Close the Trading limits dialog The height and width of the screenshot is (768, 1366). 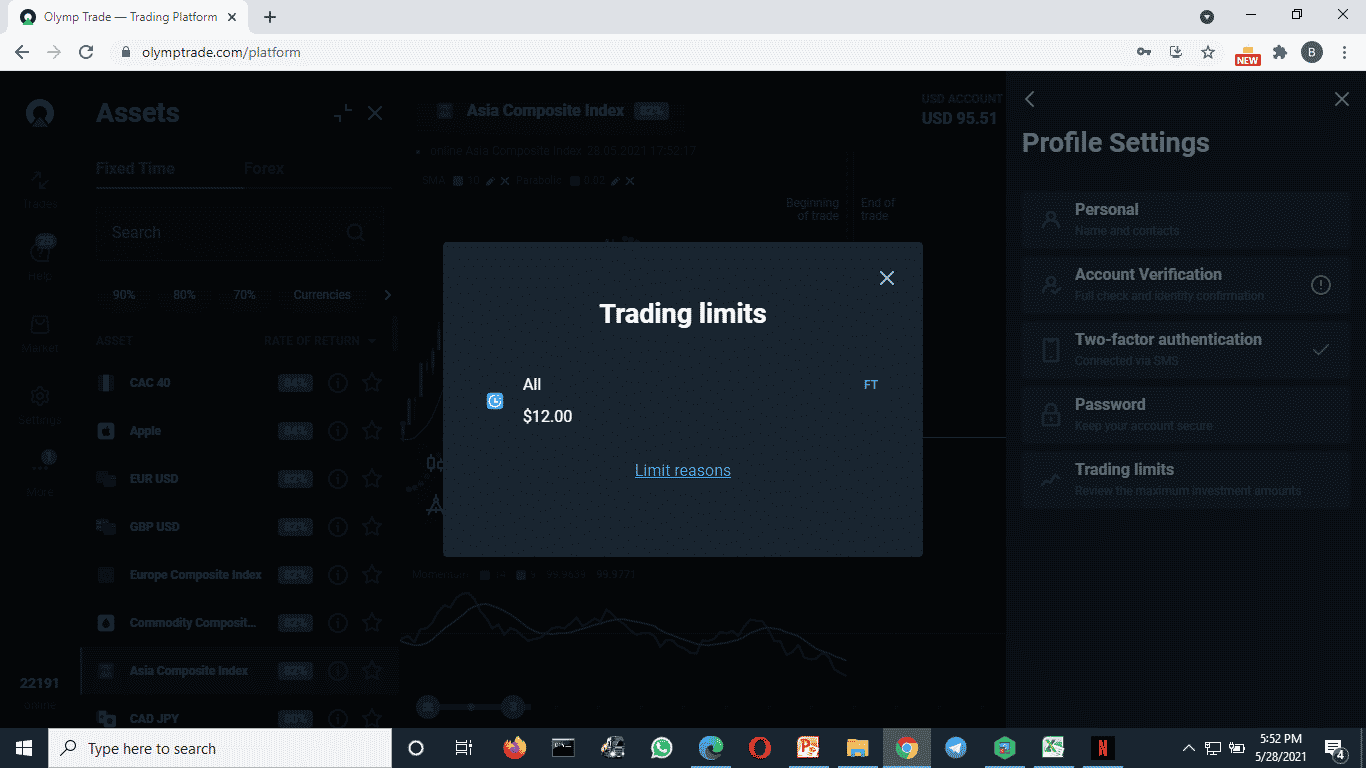pyautogui.click(x=886, y=278)
